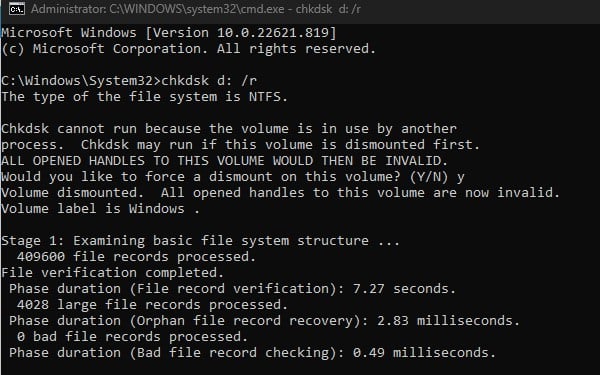Click 'The type of the file system is NTFS' line
Image resolution: width=600 pixels, height=375 pixels.
tap(144, 96)
